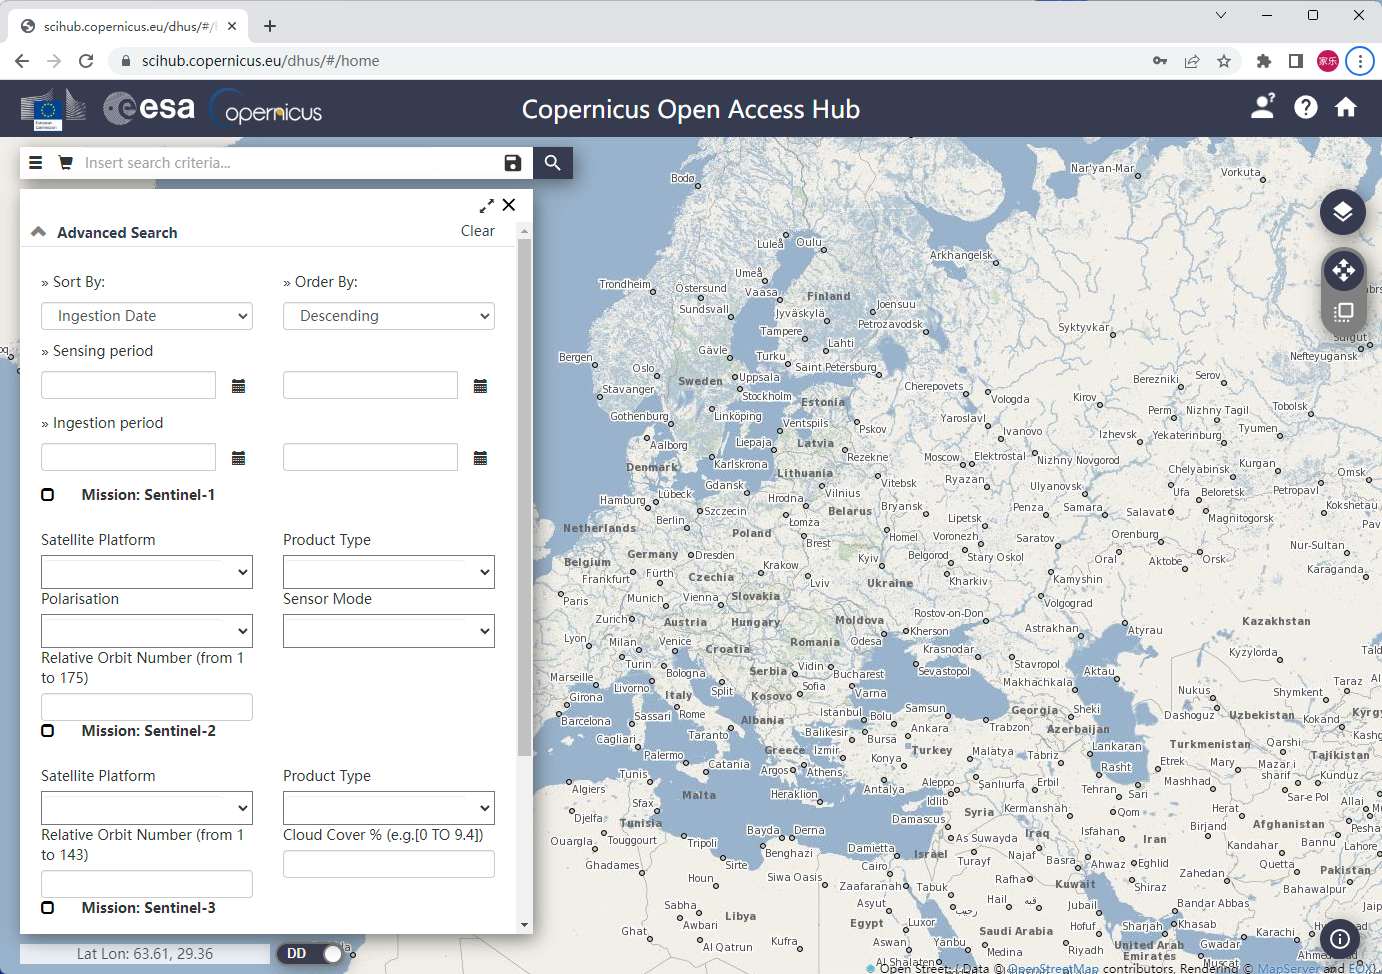Open Sentinel-1 Satellite Platform dropdown
The height and width of the screenshot is (974, 1382).
coord(147,572)
